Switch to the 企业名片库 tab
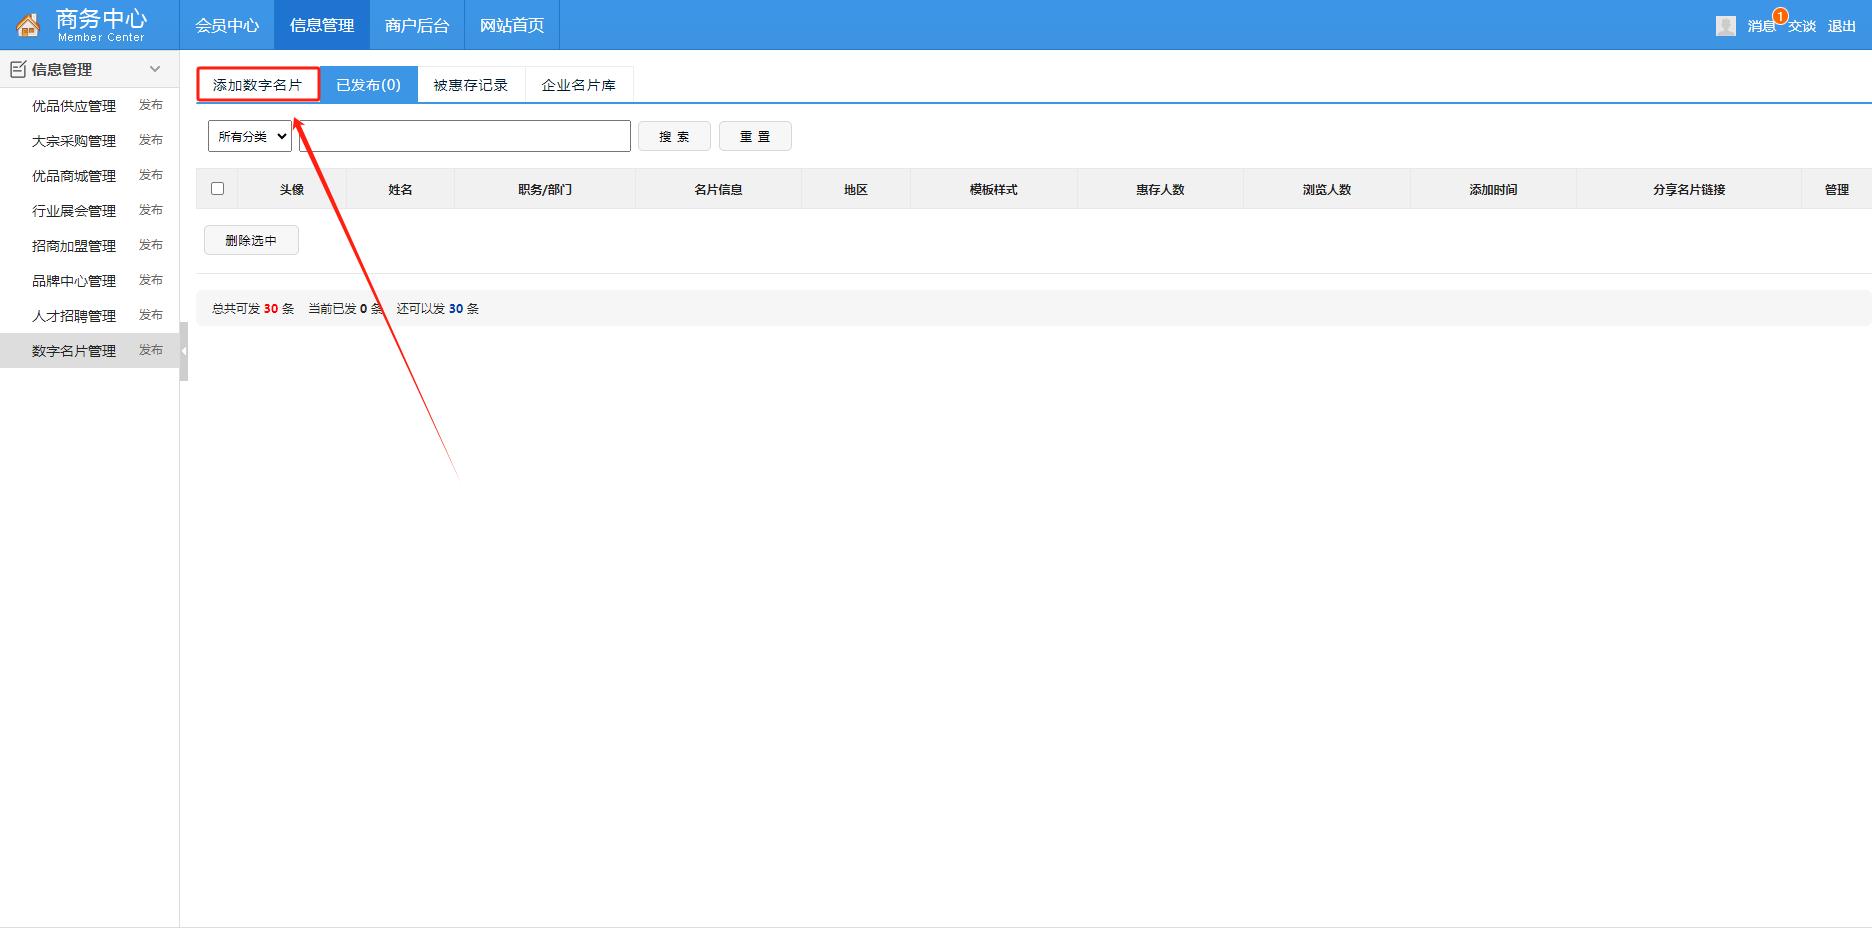1872x928 pixels. [579, 85]
